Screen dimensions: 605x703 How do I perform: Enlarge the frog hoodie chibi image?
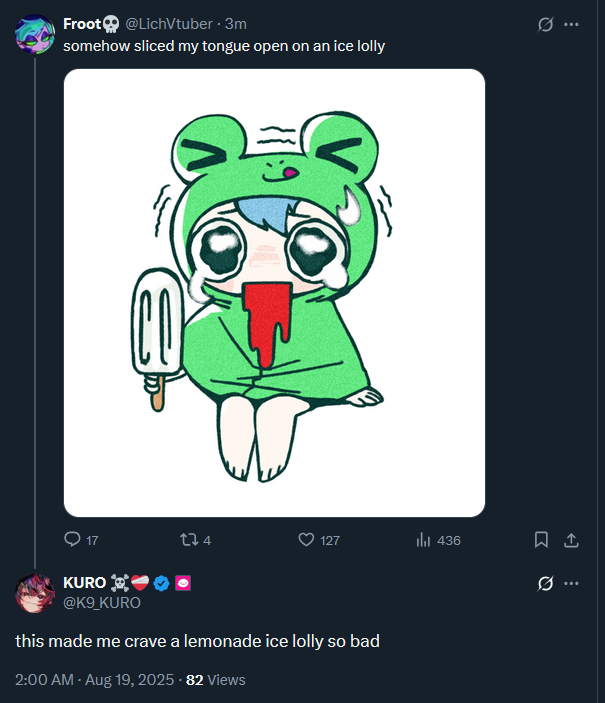click(274, 292)
